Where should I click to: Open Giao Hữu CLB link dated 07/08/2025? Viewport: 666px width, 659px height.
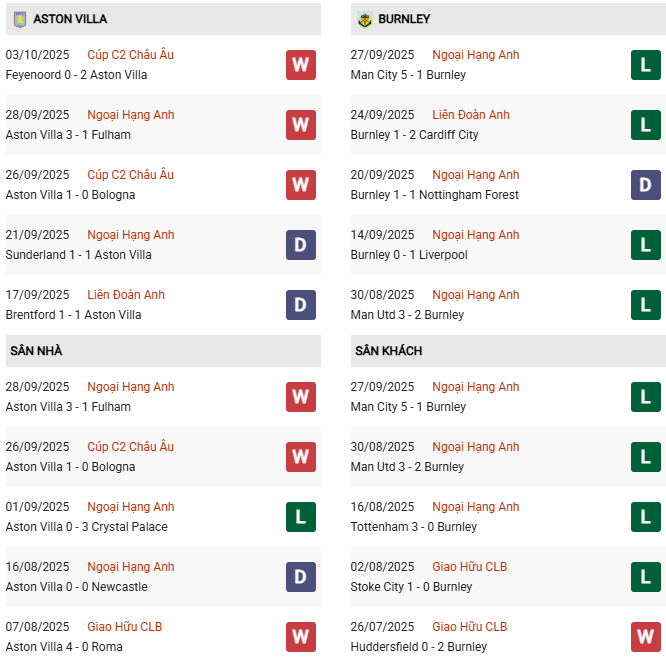(124, 627)
